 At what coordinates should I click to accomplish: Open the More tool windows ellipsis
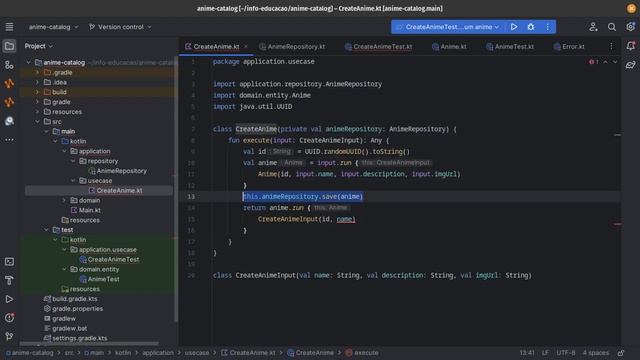(9, 140)
